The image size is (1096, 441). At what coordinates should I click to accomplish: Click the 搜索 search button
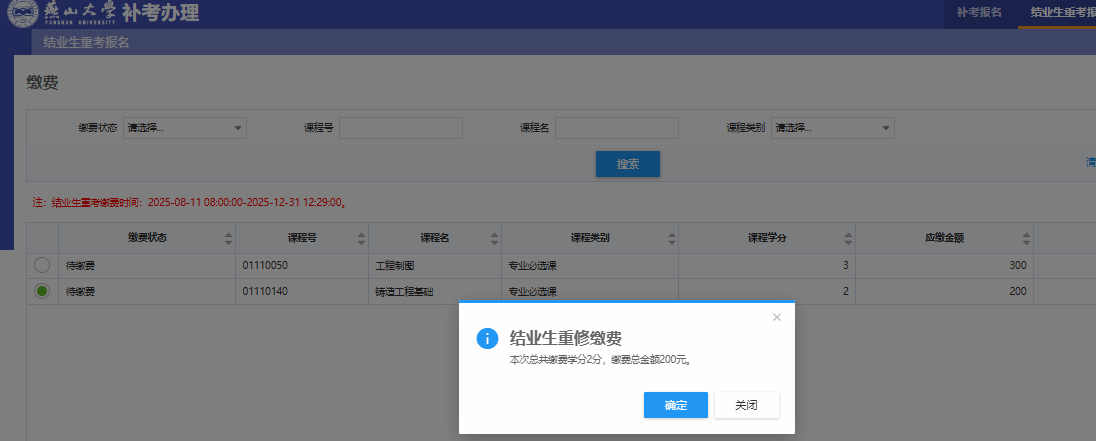coord(627,164)
